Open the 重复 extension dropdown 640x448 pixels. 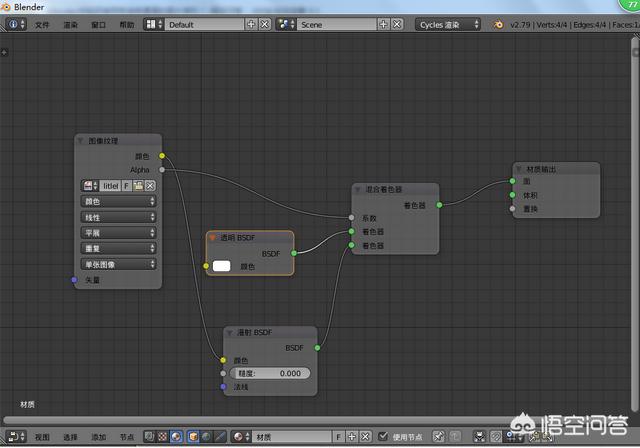119,248
